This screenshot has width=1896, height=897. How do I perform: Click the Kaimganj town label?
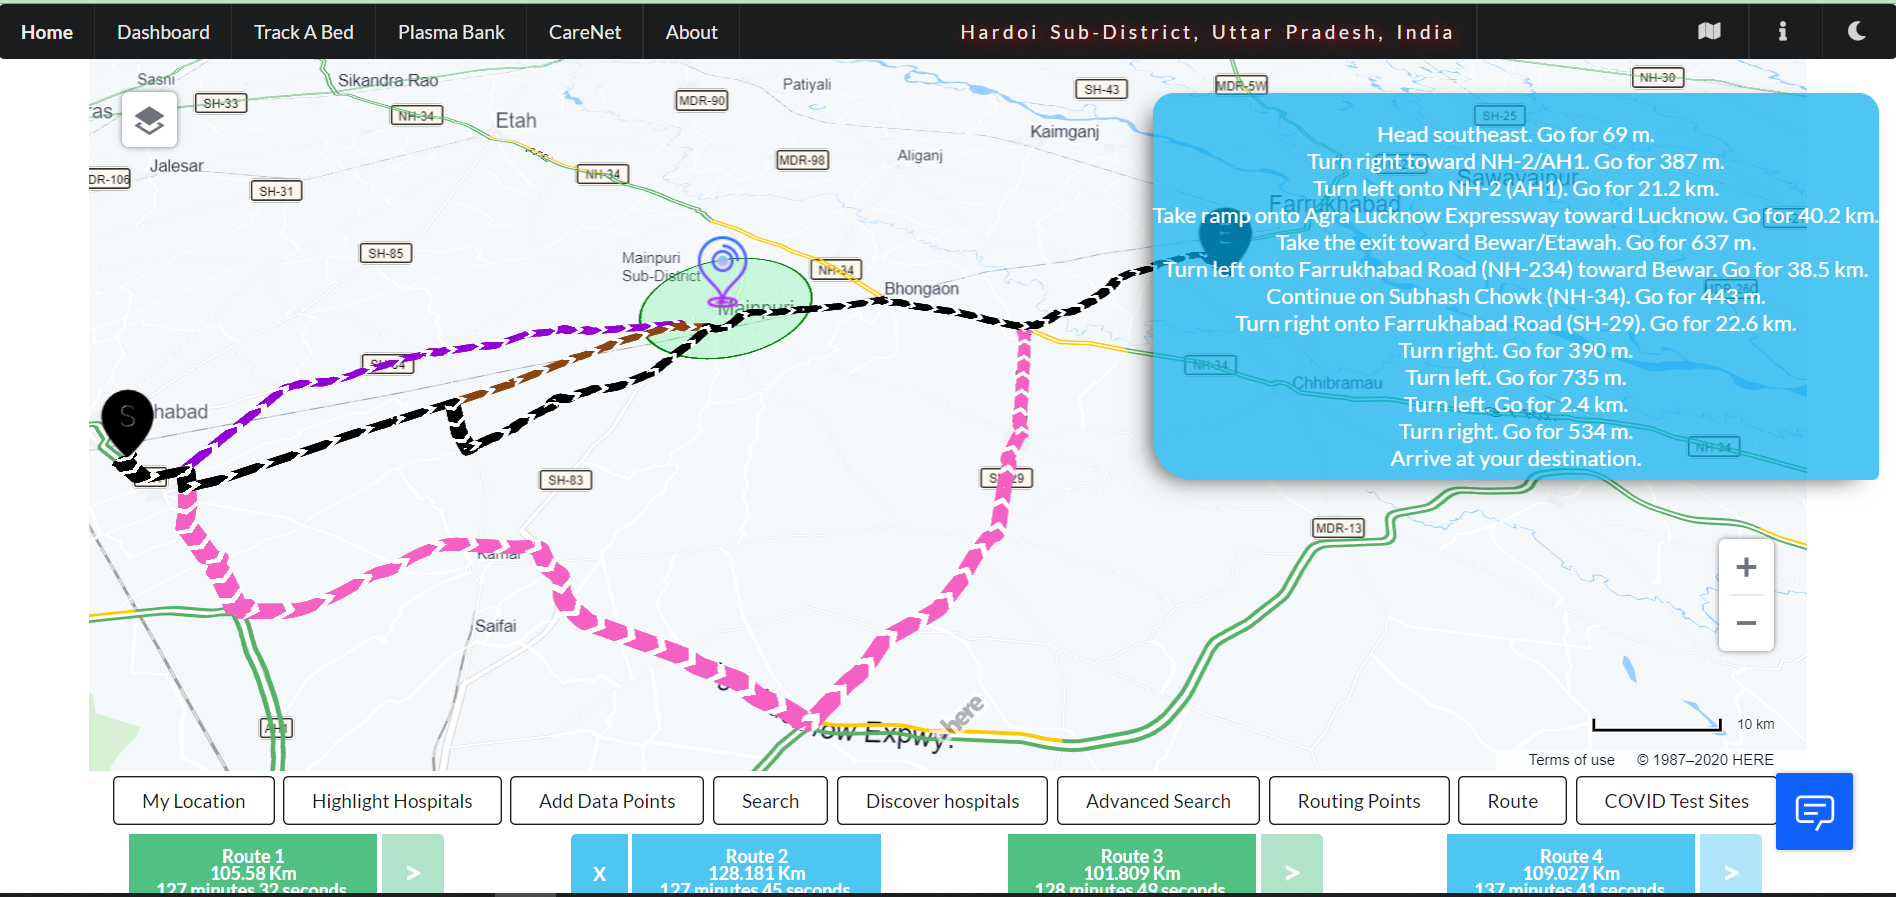tap(1064, 131)
